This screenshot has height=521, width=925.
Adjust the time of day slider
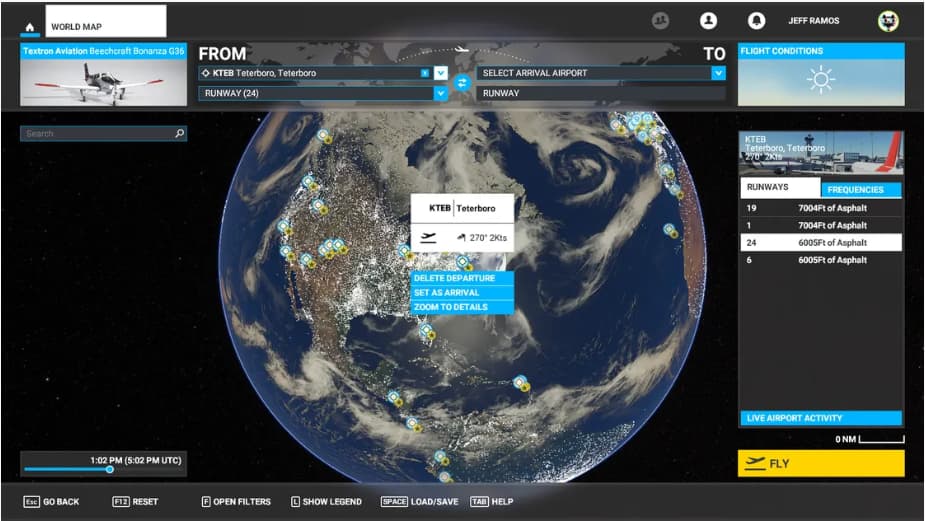110,469
